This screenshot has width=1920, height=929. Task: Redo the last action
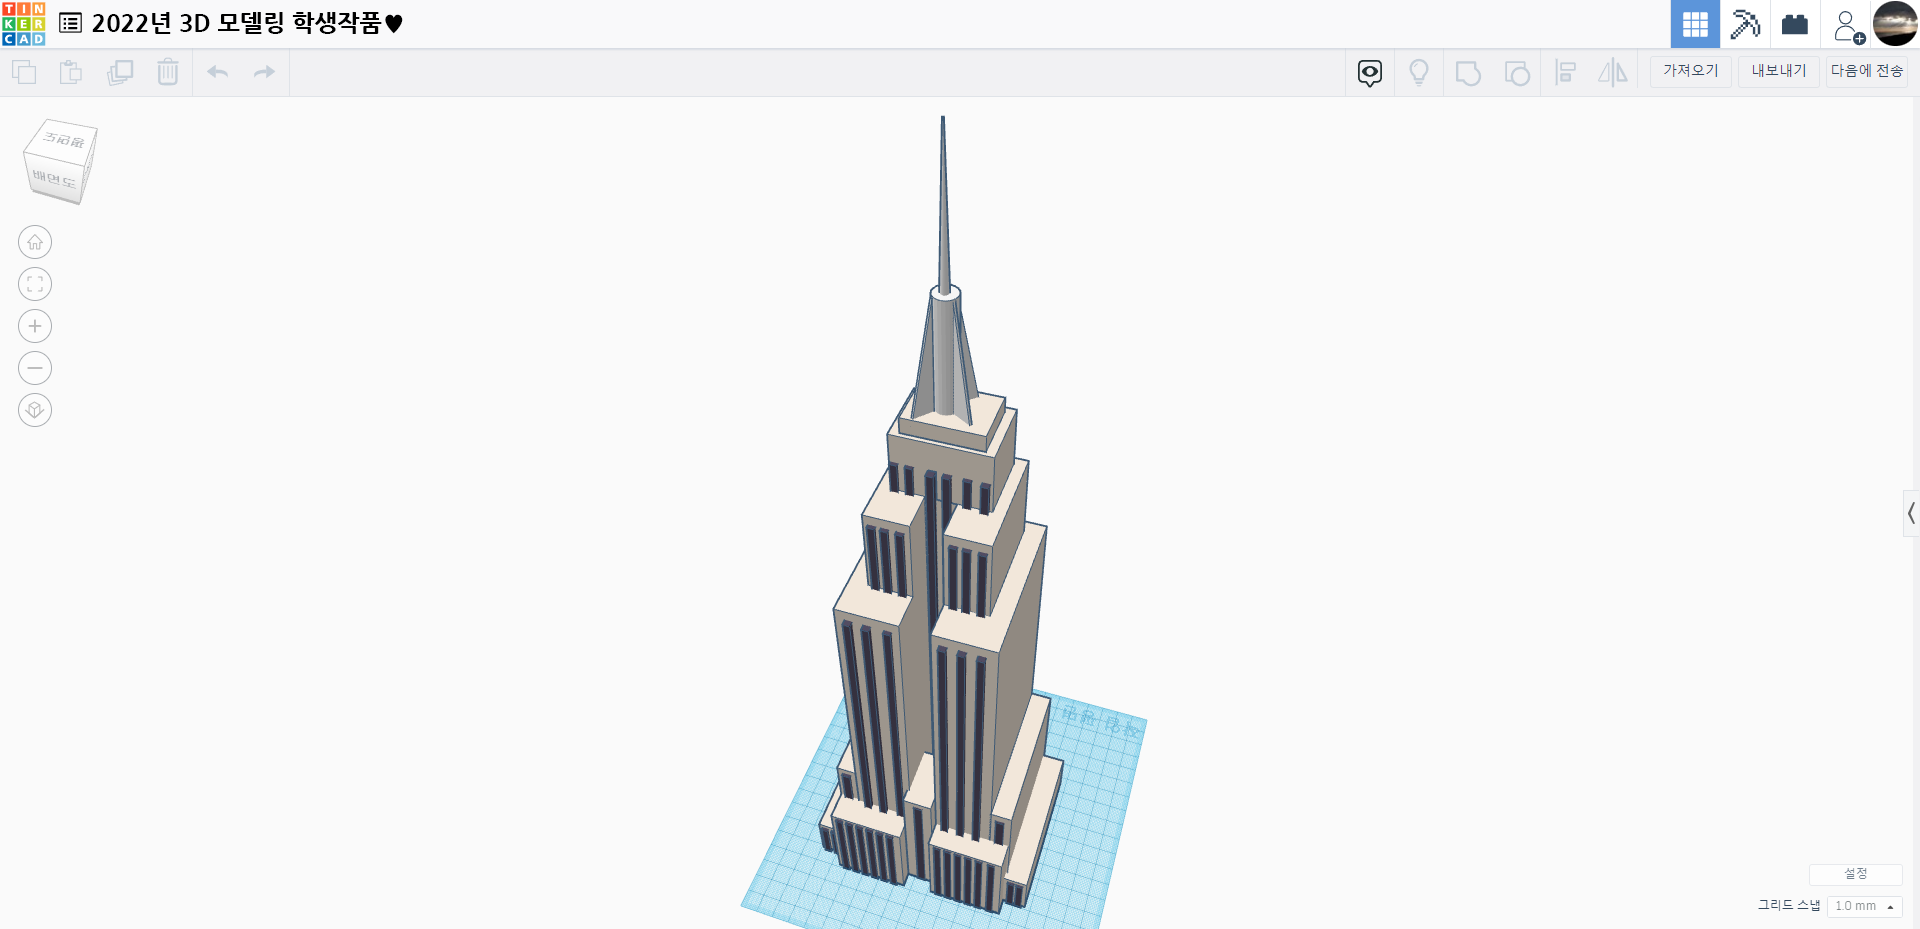(x=264, y=72)
